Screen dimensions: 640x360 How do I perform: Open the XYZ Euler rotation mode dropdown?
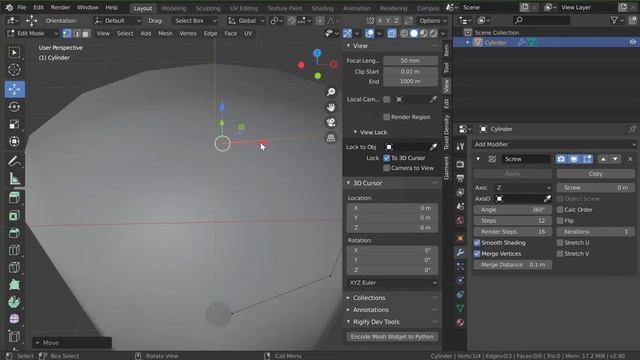tap(392, 283)
